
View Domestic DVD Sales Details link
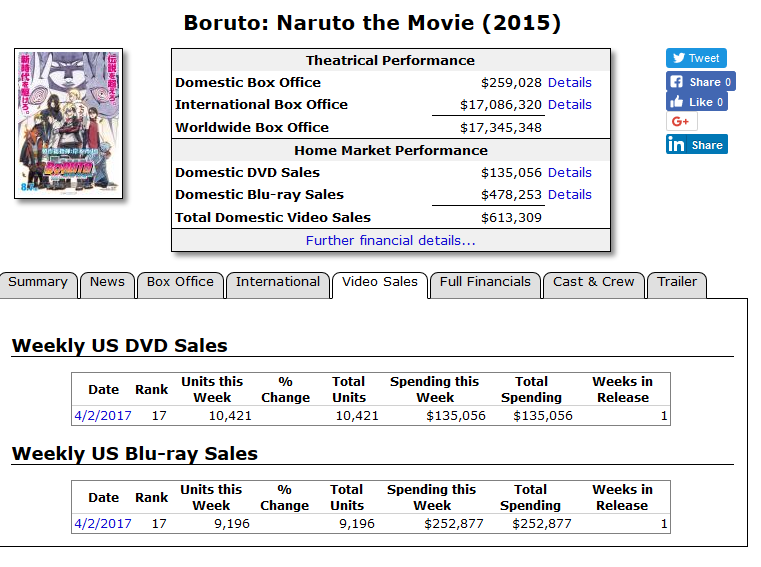(x=569, y=173)
